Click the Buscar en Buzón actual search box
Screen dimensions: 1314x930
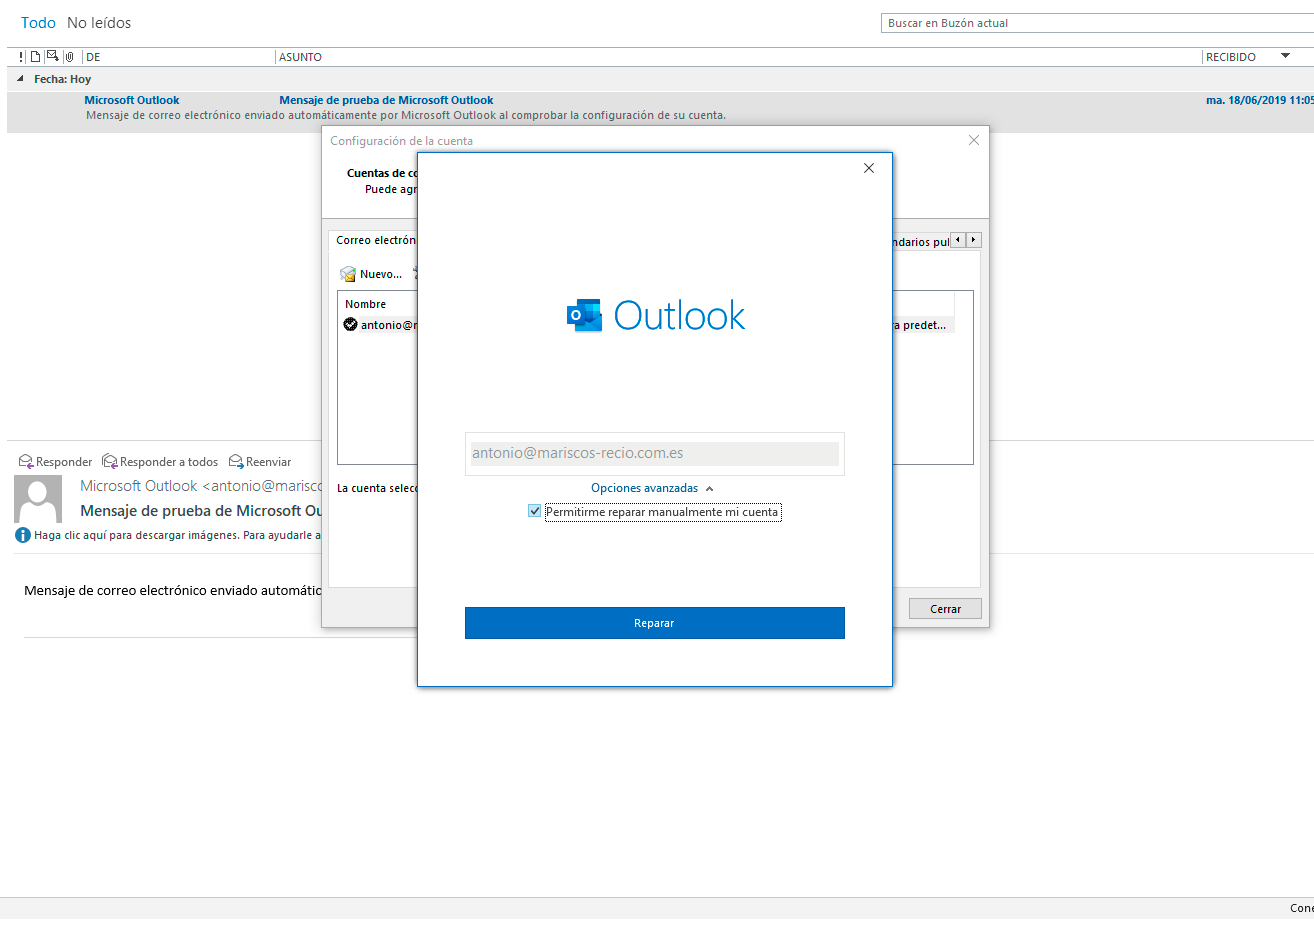tap(1097, 23)
